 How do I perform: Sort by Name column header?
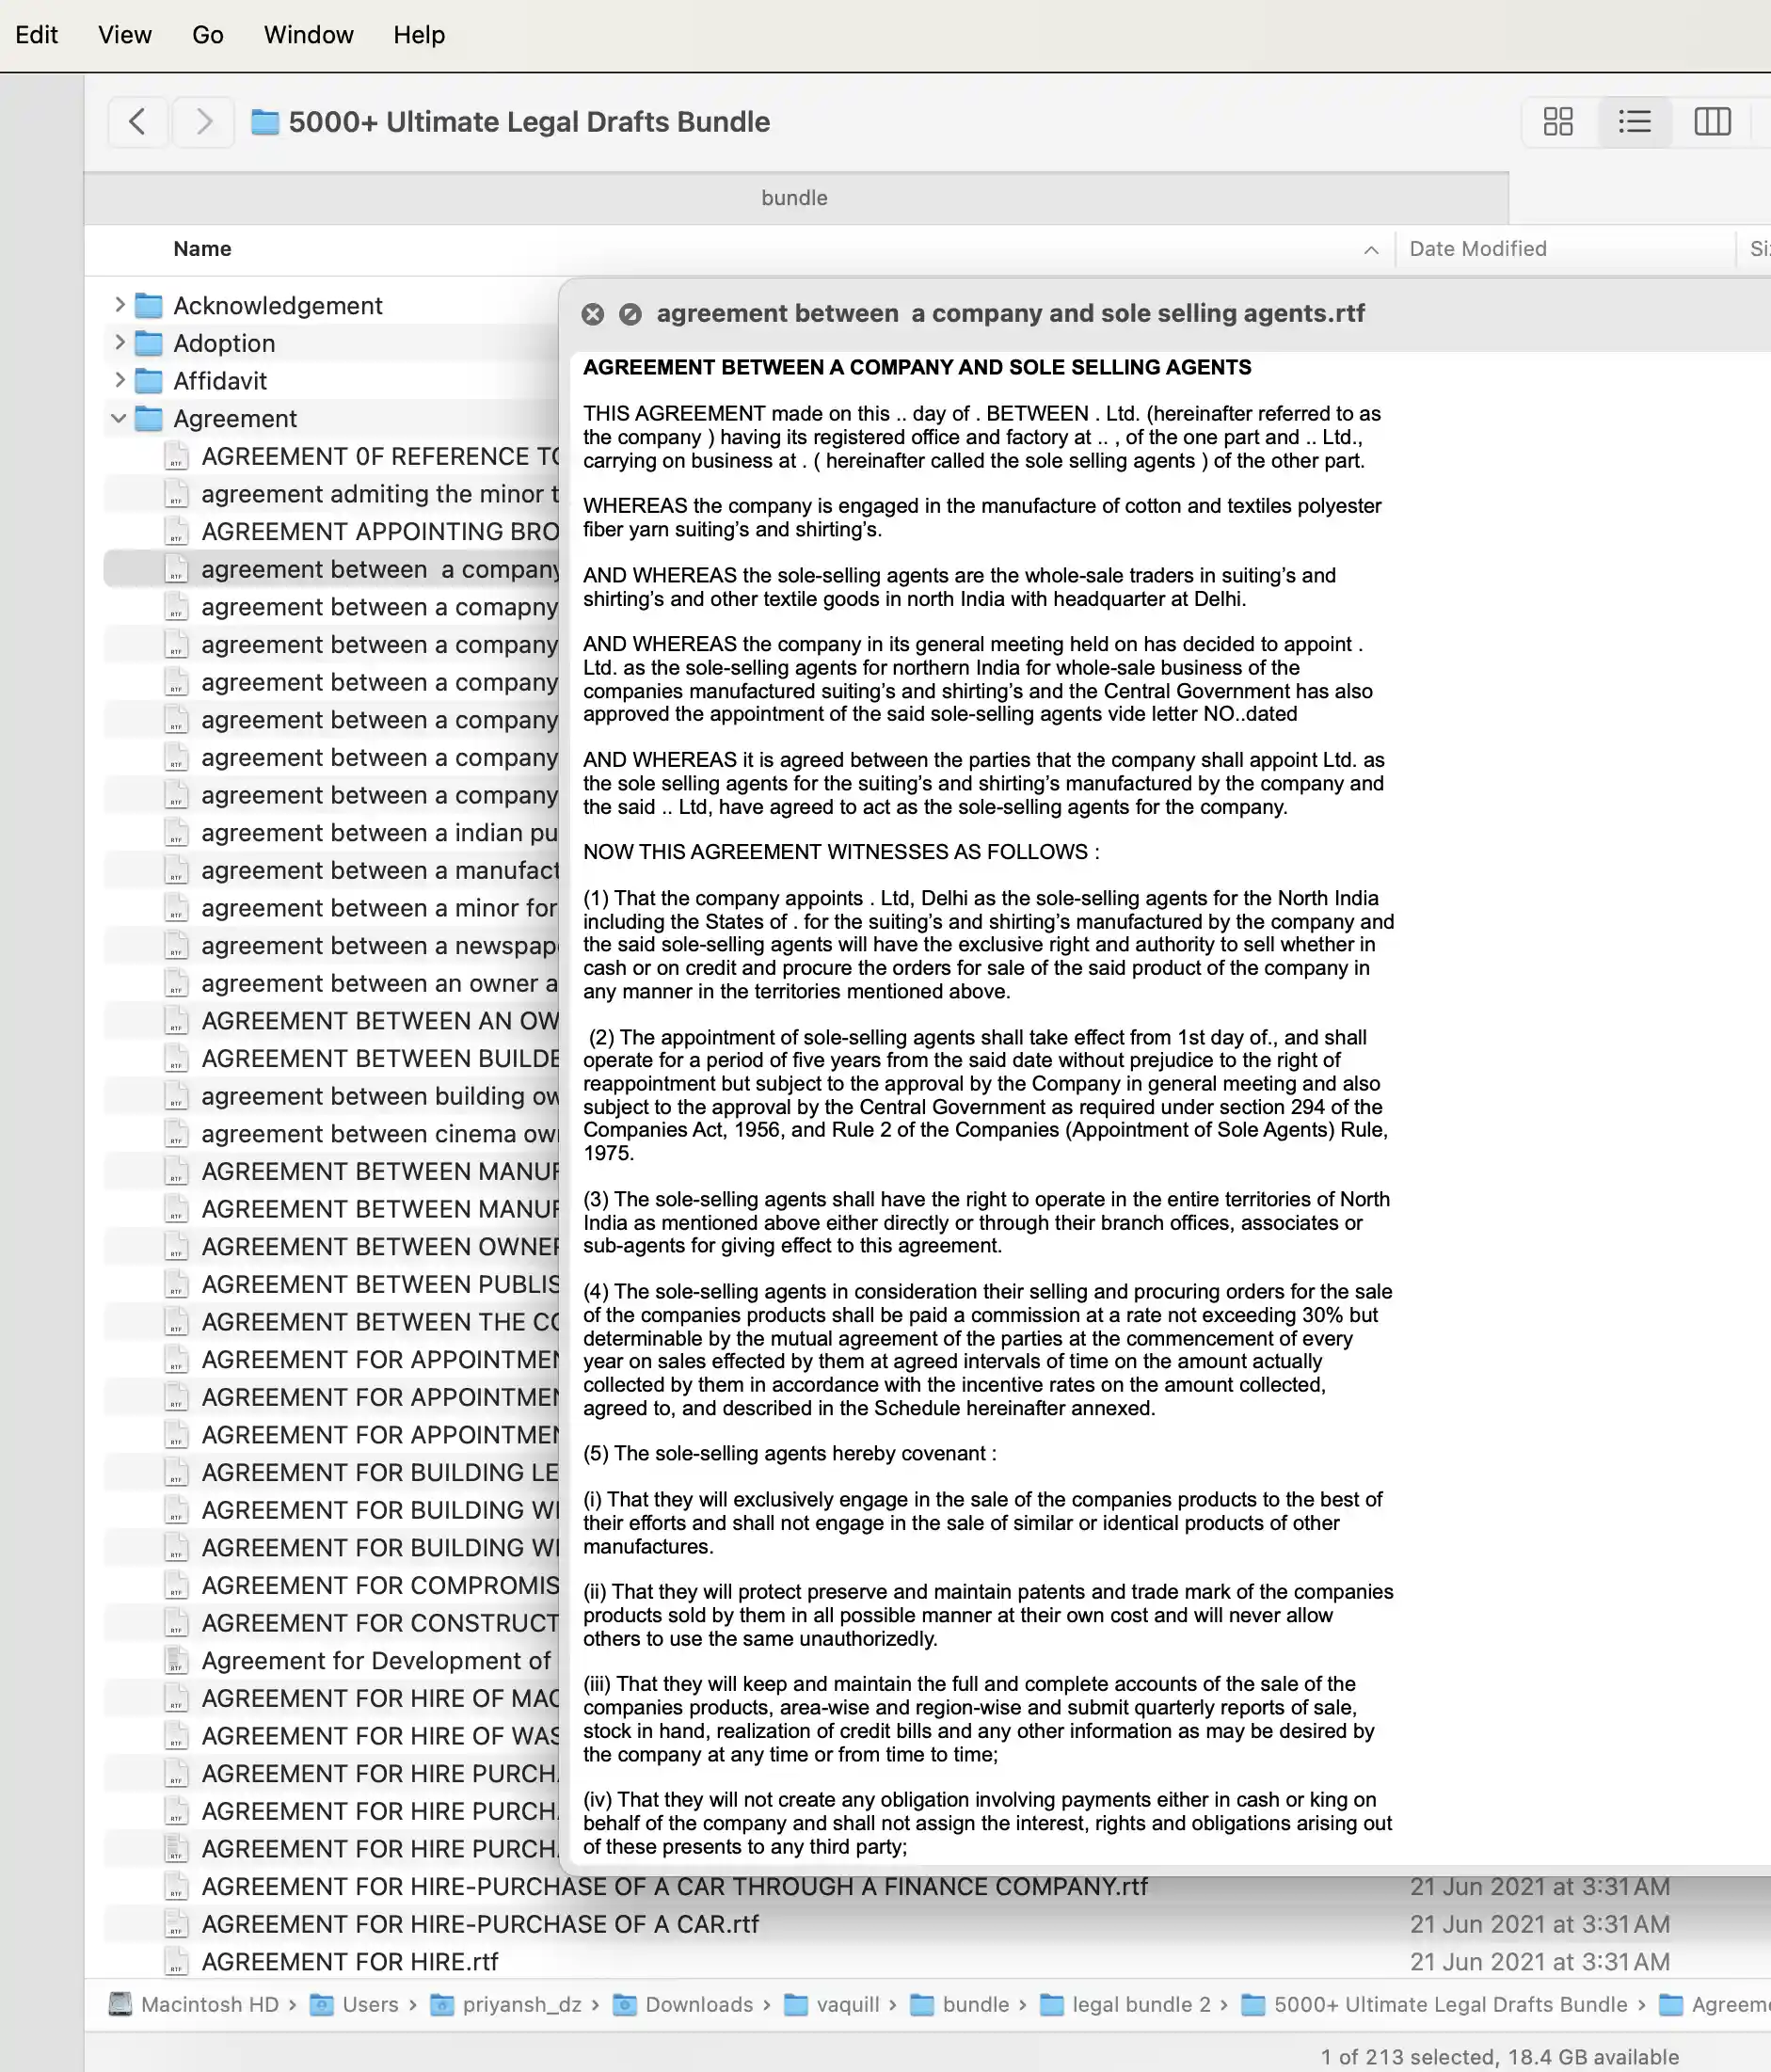202,249
